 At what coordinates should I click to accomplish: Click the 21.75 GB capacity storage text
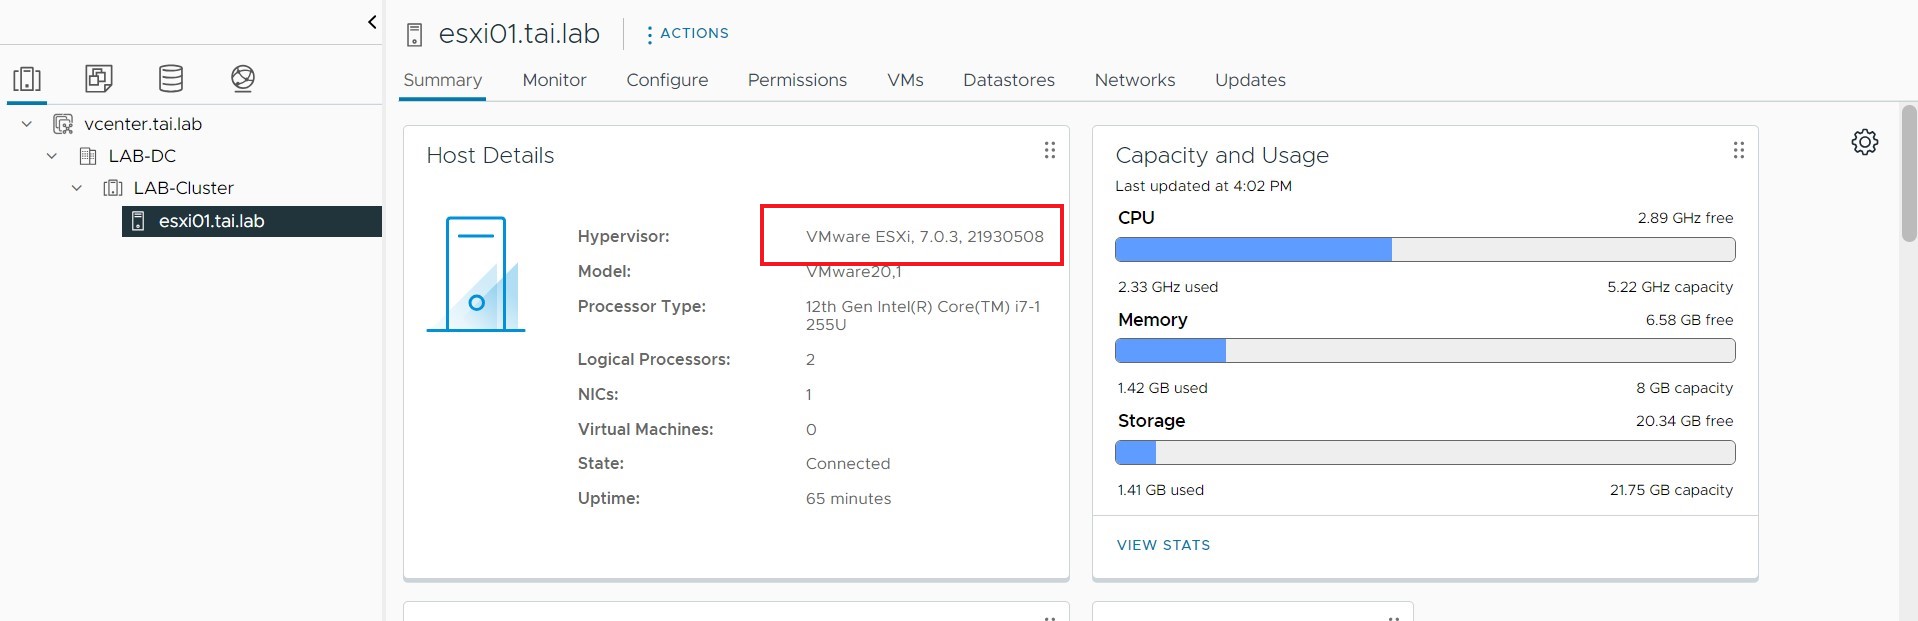(1671, 490)
